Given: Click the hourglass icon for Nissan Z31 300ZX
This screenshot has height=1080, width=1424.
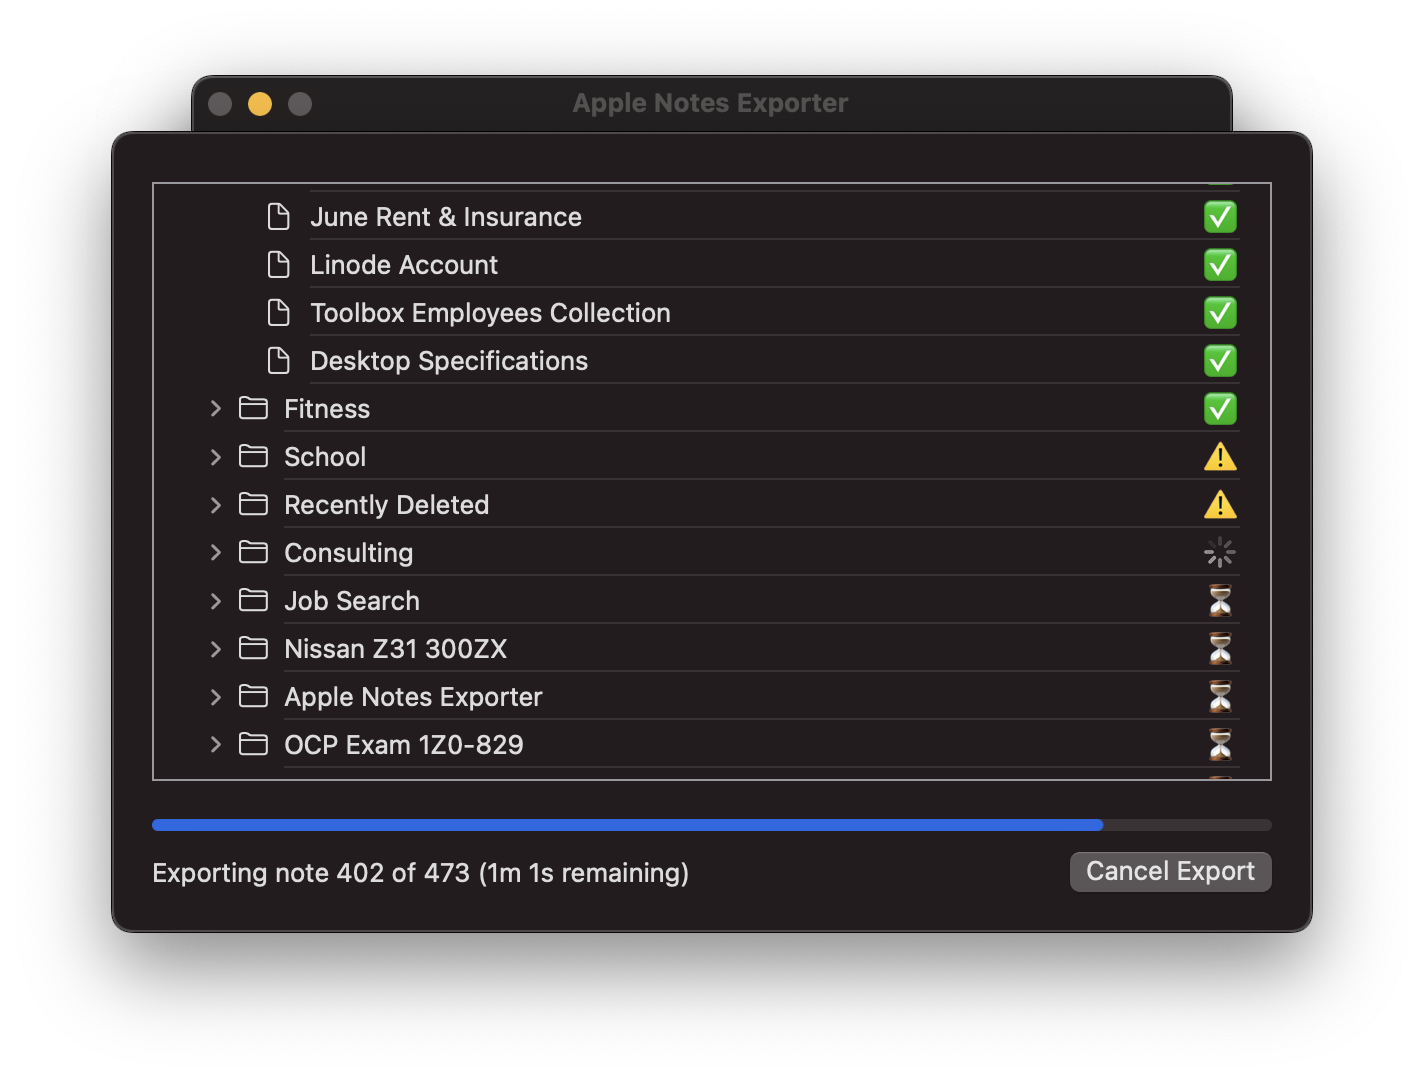Looking at the screenshot, I should tap(1220, 648).
